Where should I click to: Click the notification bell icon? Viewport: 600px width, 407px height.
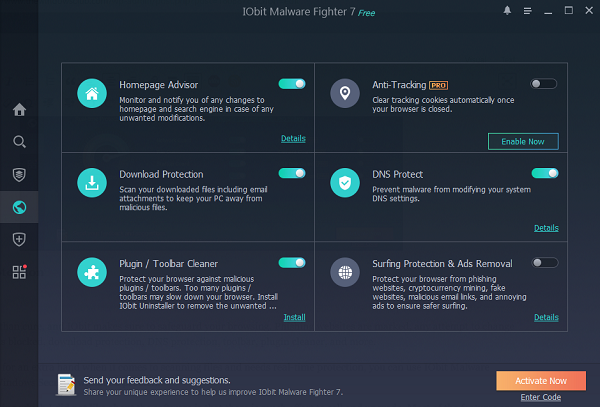tap(507, 10)
